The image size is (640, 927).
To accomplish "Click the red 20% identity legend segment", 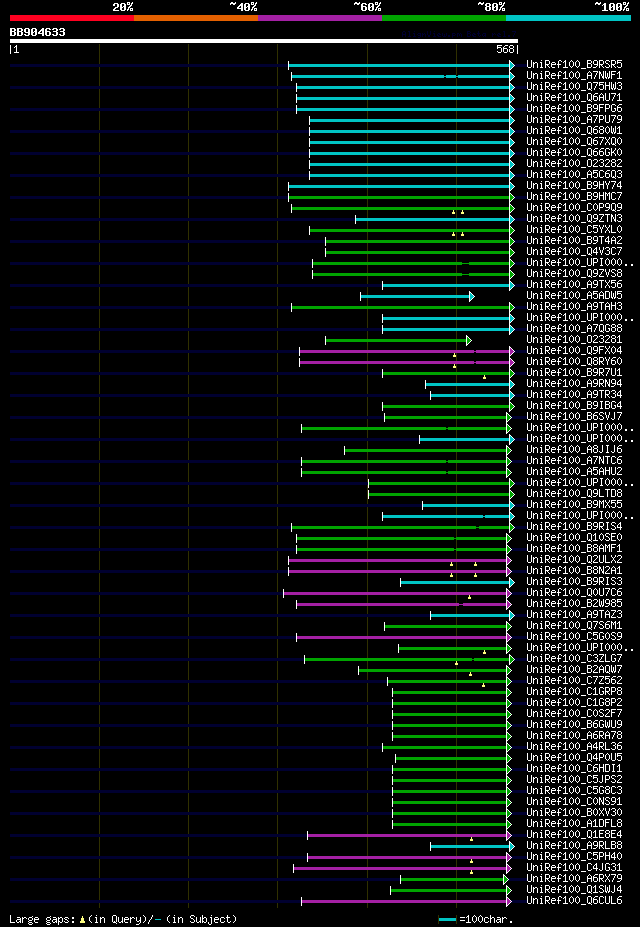I will (x=72, y=18).
